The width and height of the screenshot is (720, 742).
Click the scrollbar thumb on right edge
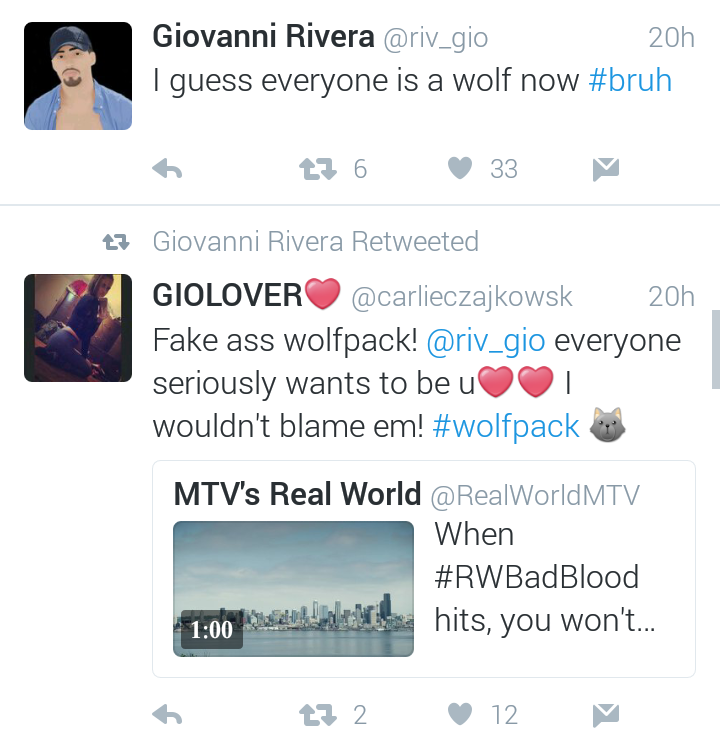716,349
